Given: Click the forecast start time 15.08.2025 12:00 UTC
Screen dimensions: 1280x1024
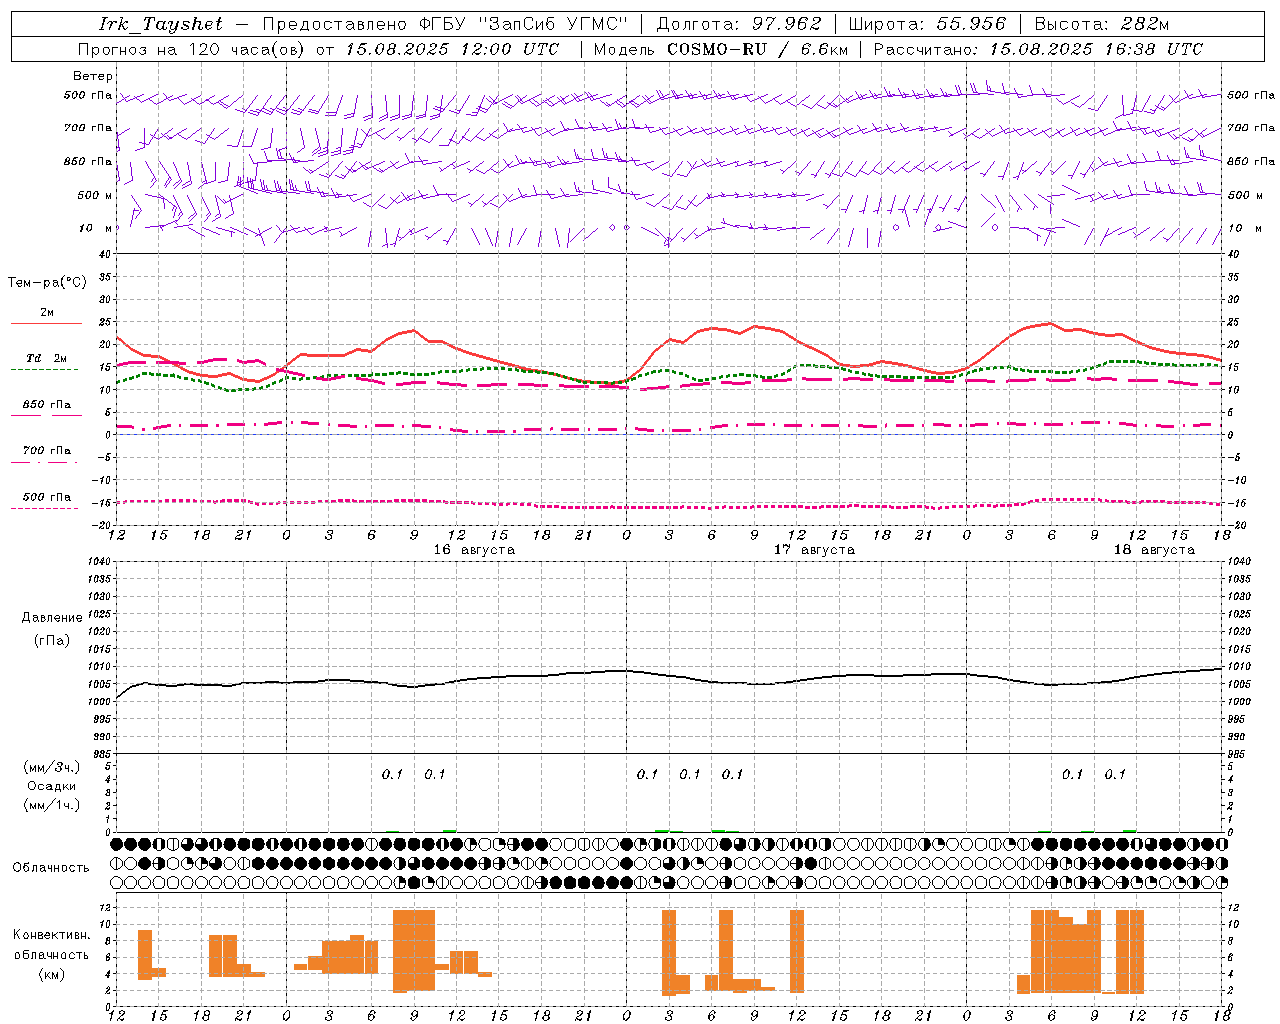Looking at the screenshot, I should (x=452, y=49).
